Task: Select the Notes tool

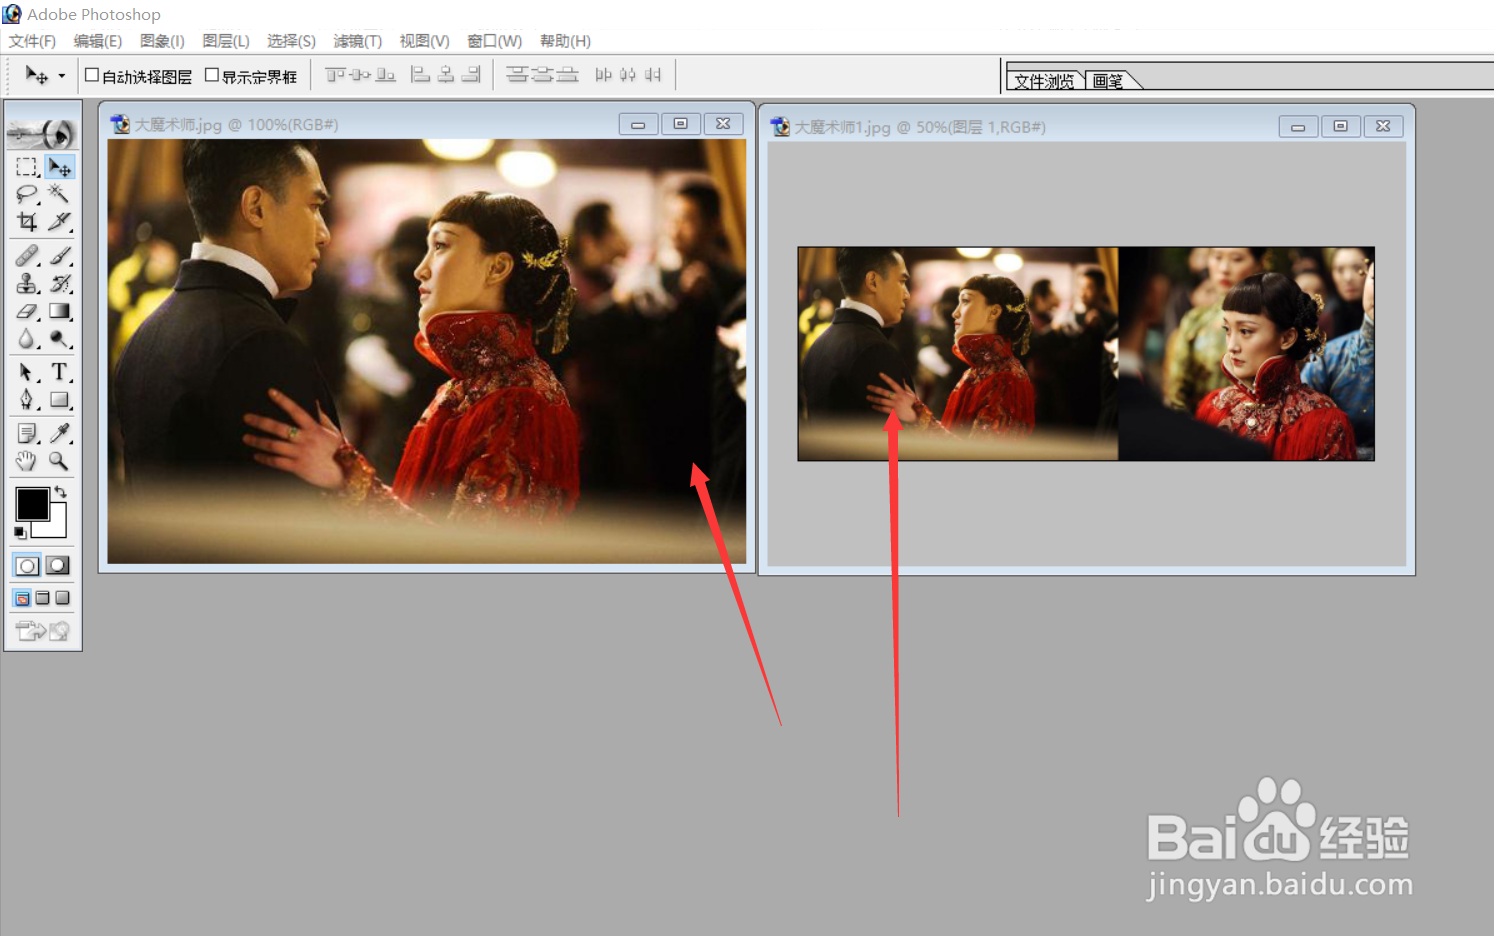Action: pyautogui.click(x=27, y=434)
